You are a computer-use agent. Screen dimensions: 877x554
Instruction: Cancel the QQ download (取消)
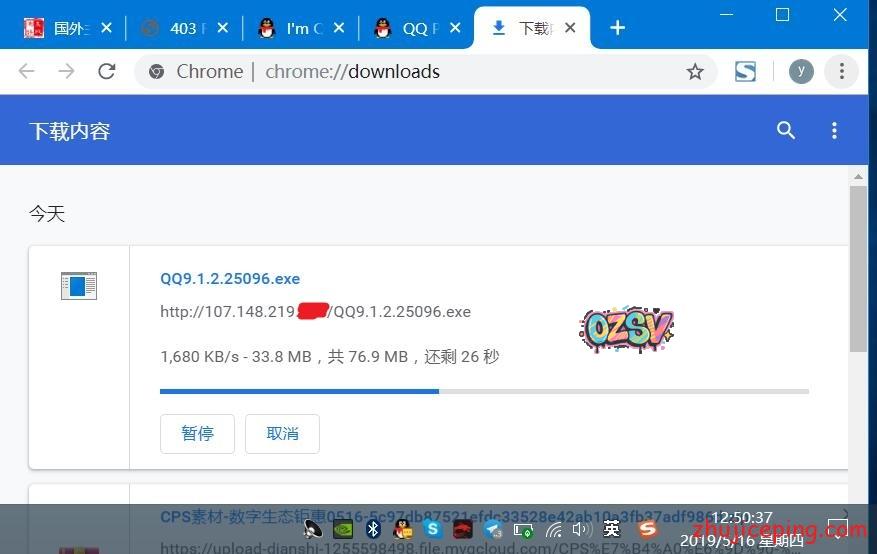coord(282,434)
